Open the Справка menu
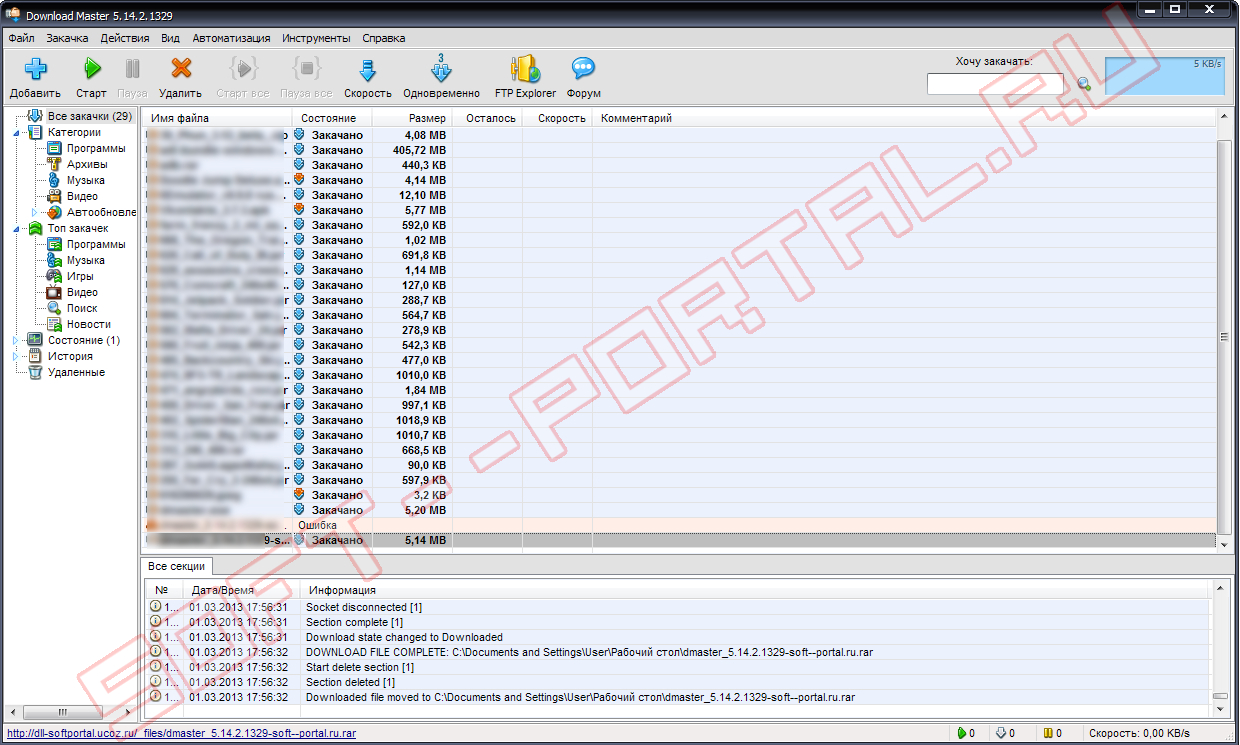Viewport: 1240px width, 745px height. click(x=384, y=38)
